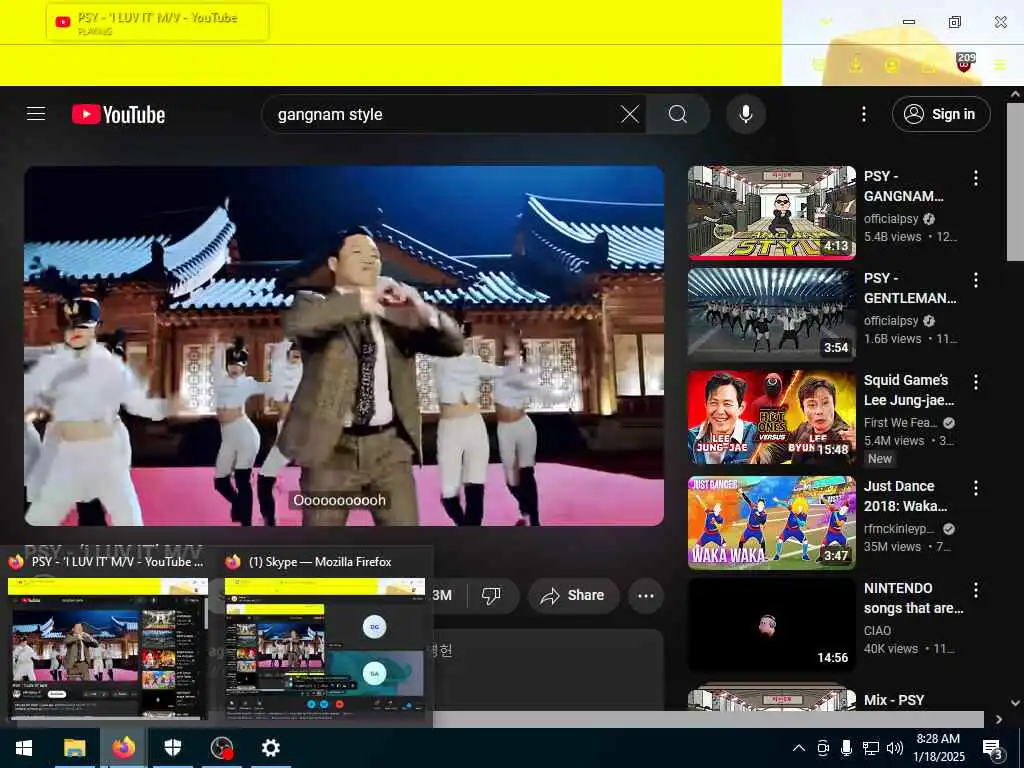Click 'PSY - GENTLEMAN...' video title
1024x768 pixels.
910,288
